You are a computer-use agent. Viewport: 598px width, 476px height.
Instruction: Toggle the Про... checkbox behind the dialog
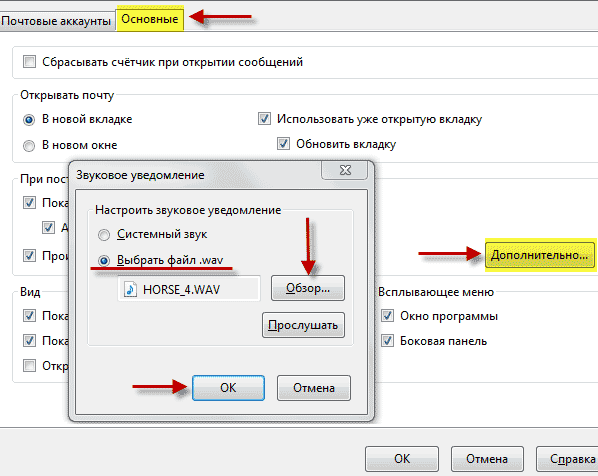click(29, 255)
